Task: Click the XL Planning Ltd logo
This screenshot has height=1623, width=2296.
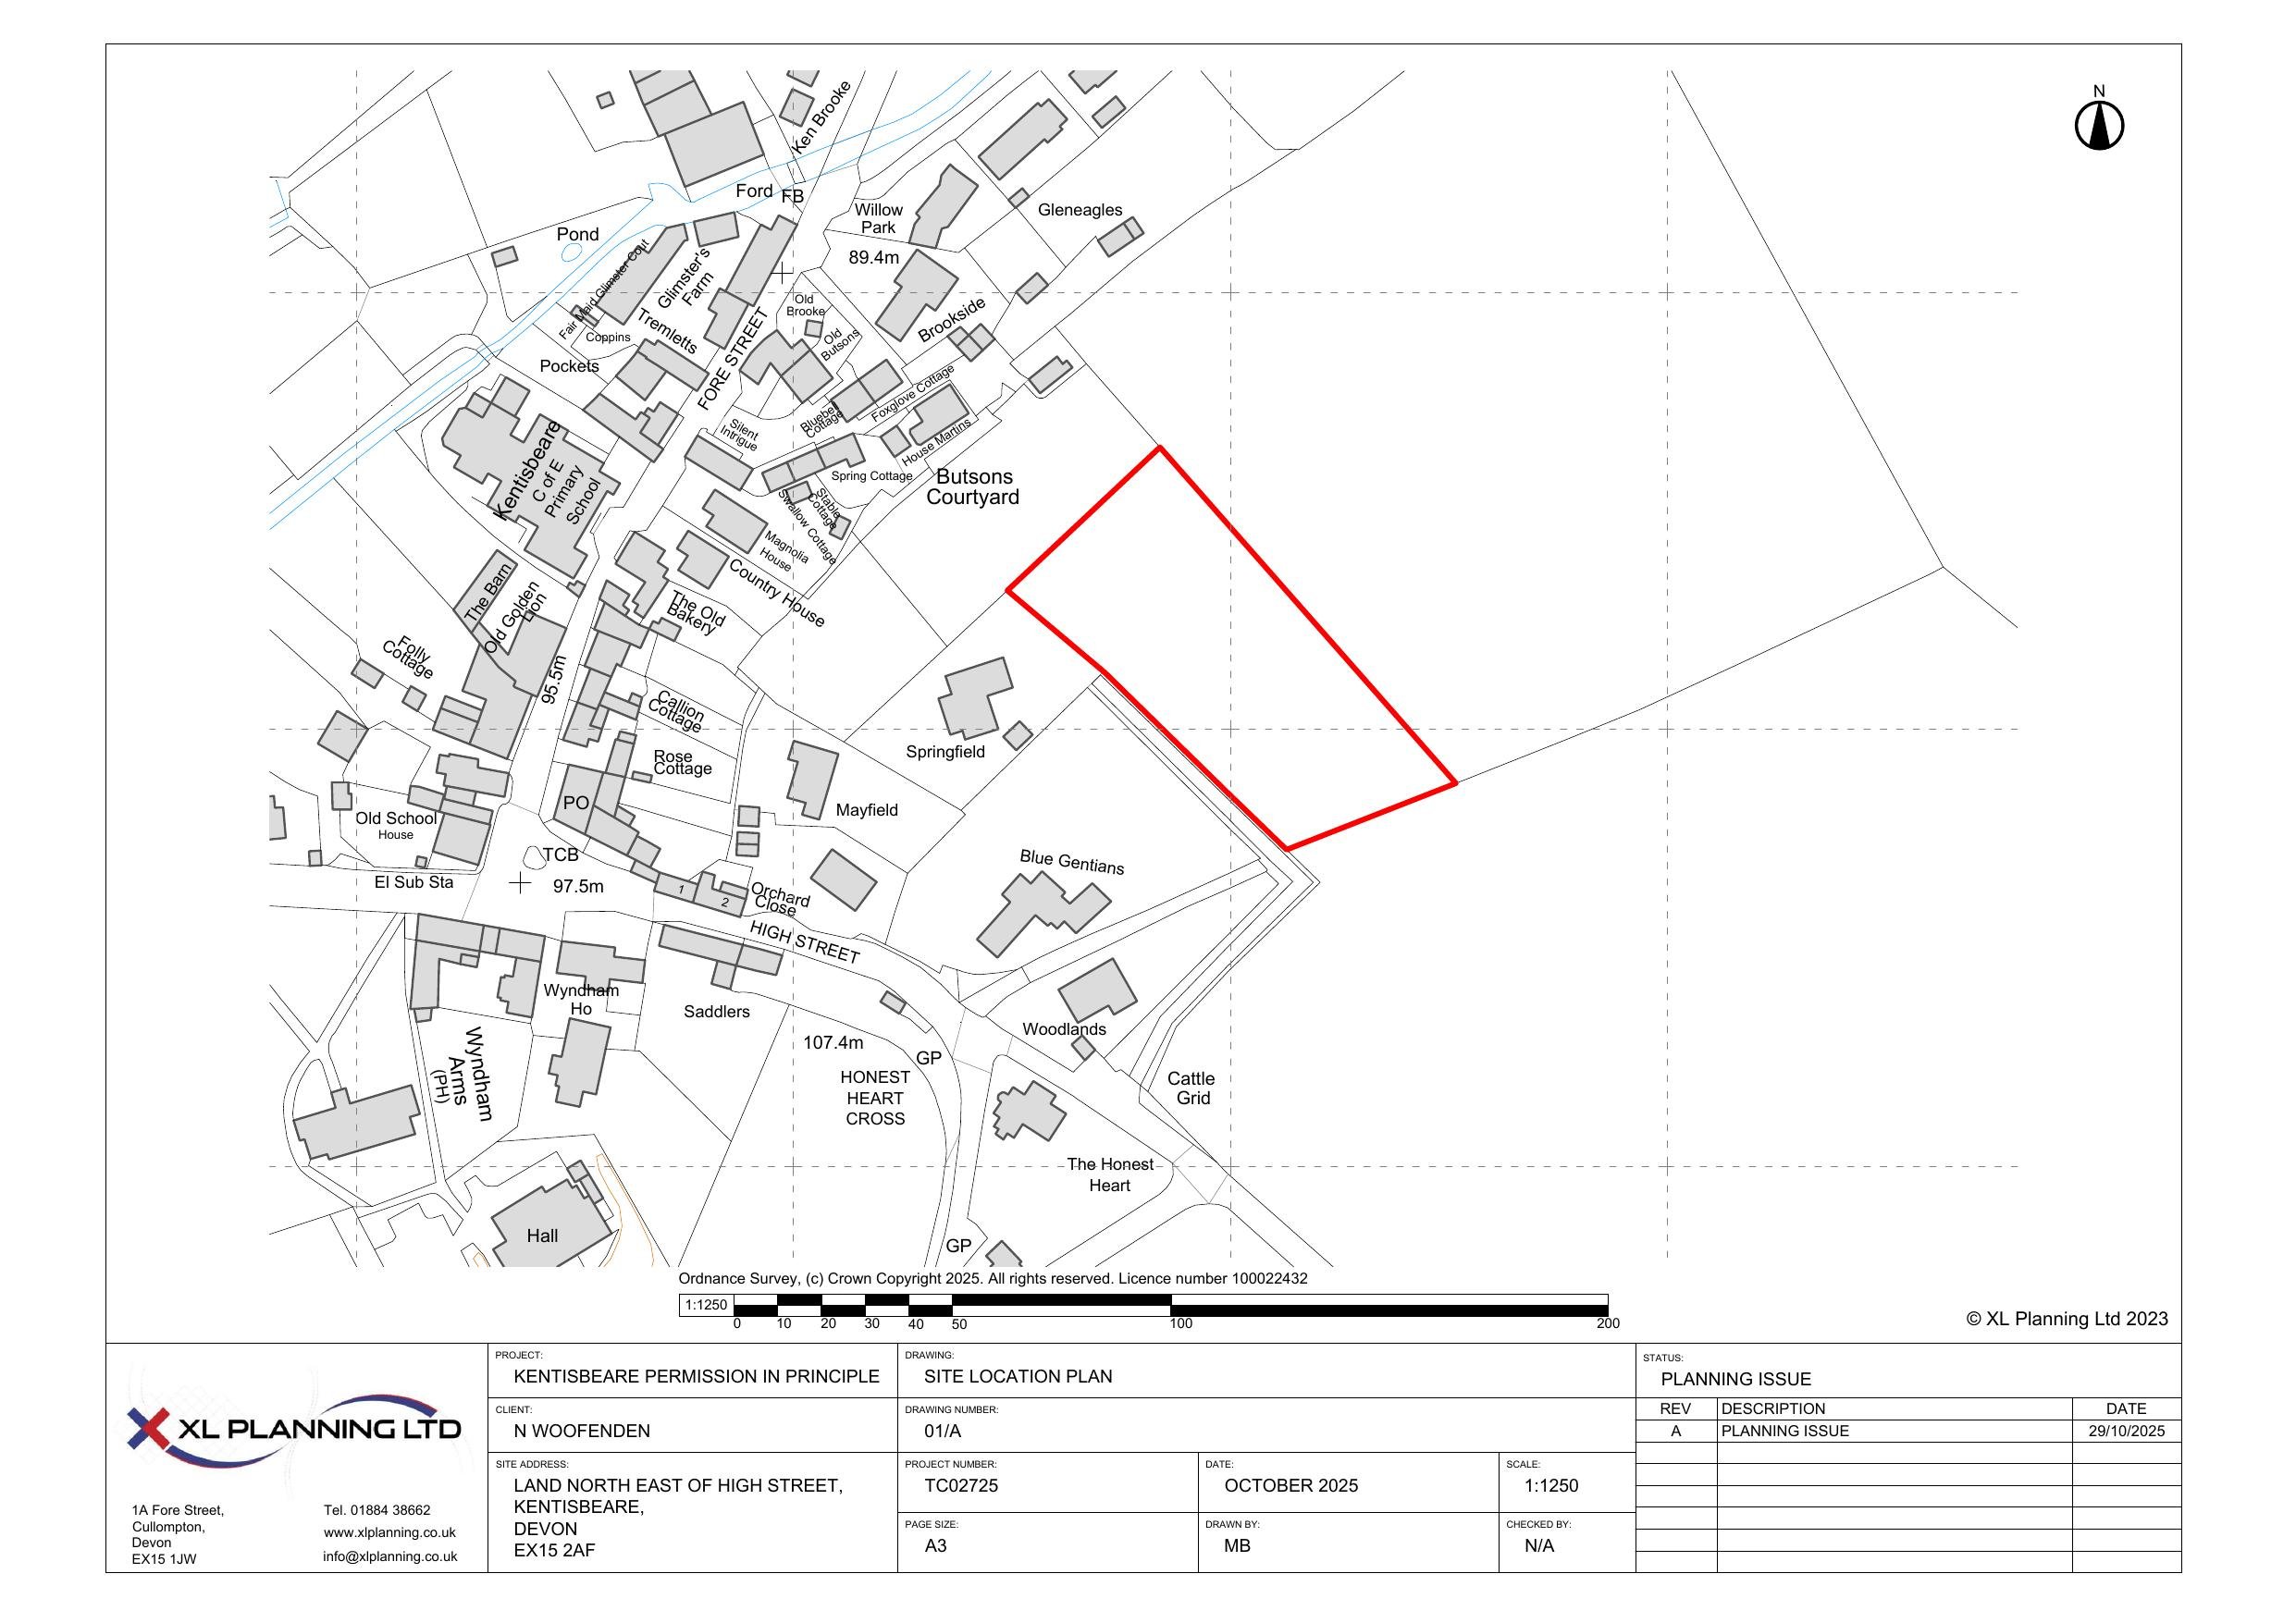Action: [x=294, y=1428]
